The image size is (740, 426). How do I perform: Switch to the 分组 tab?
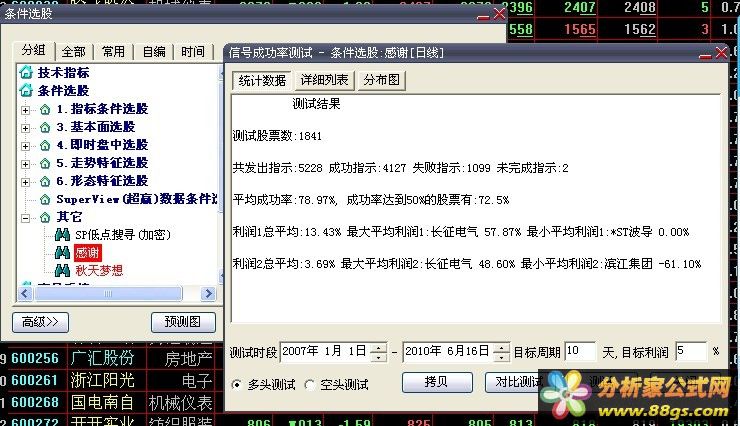coord(34,50)
